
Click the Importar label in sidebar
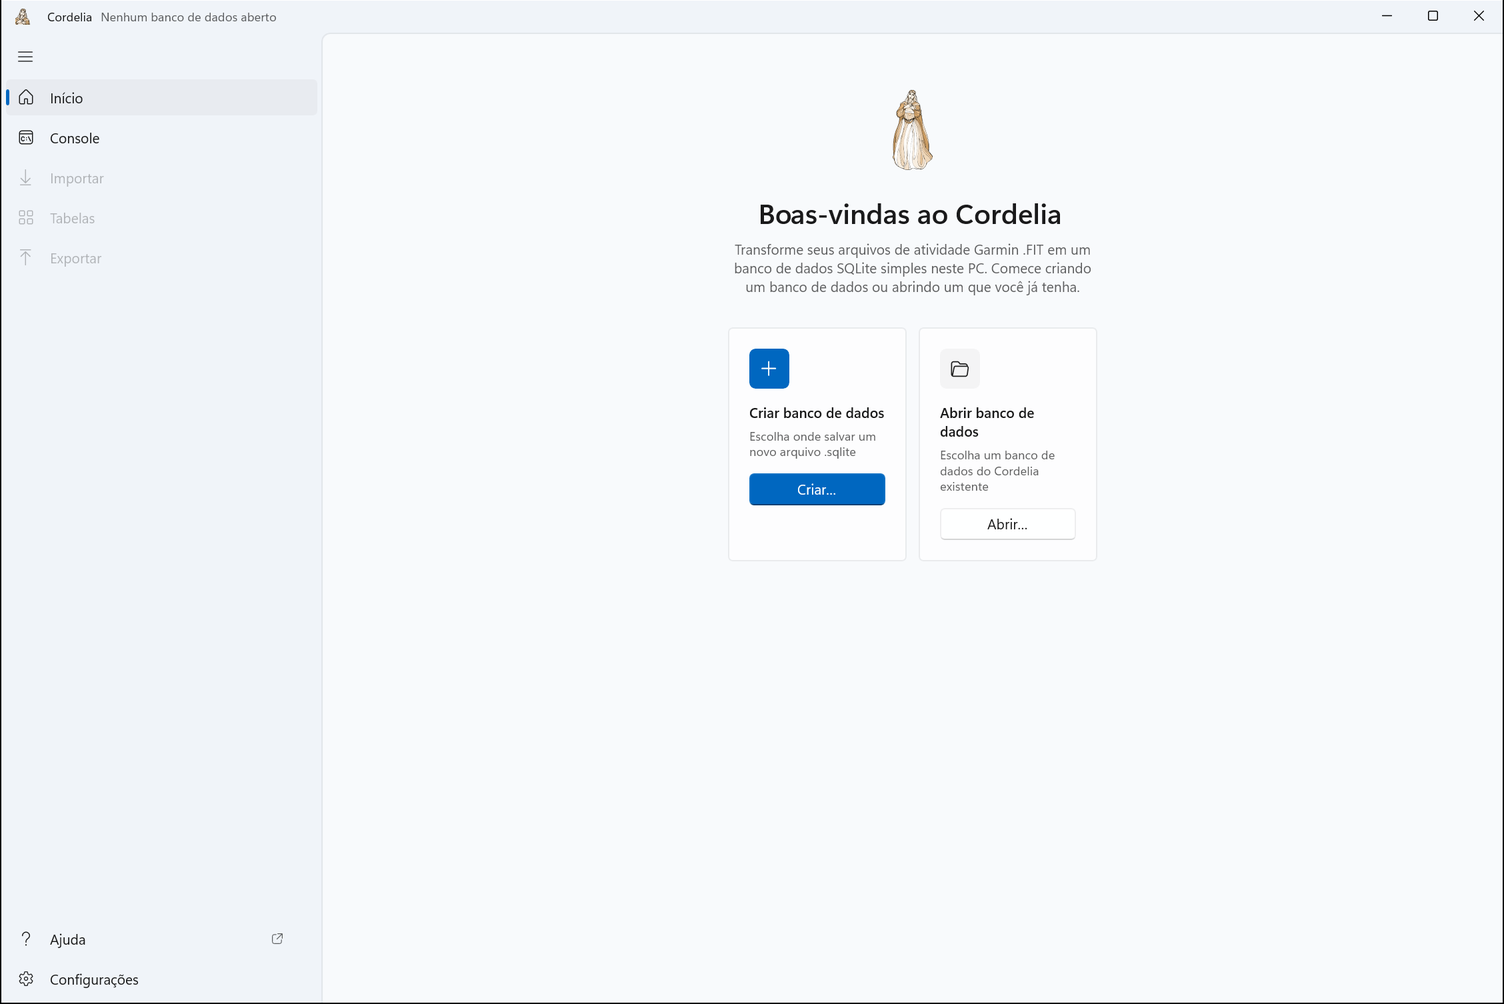tap(77, 178)
